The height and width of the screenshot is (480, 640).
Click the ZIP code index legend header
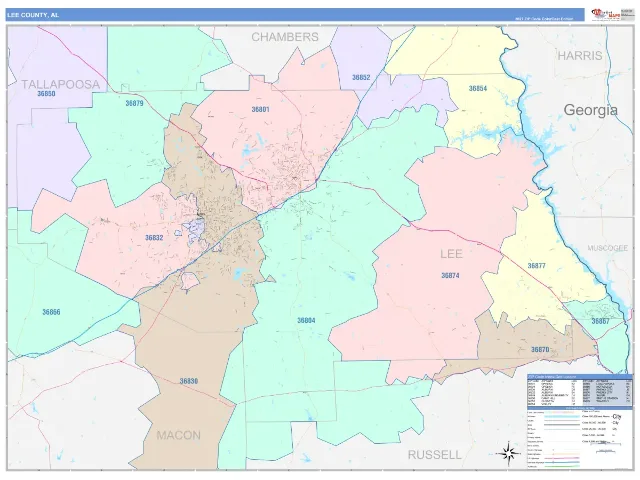(580, 377)
